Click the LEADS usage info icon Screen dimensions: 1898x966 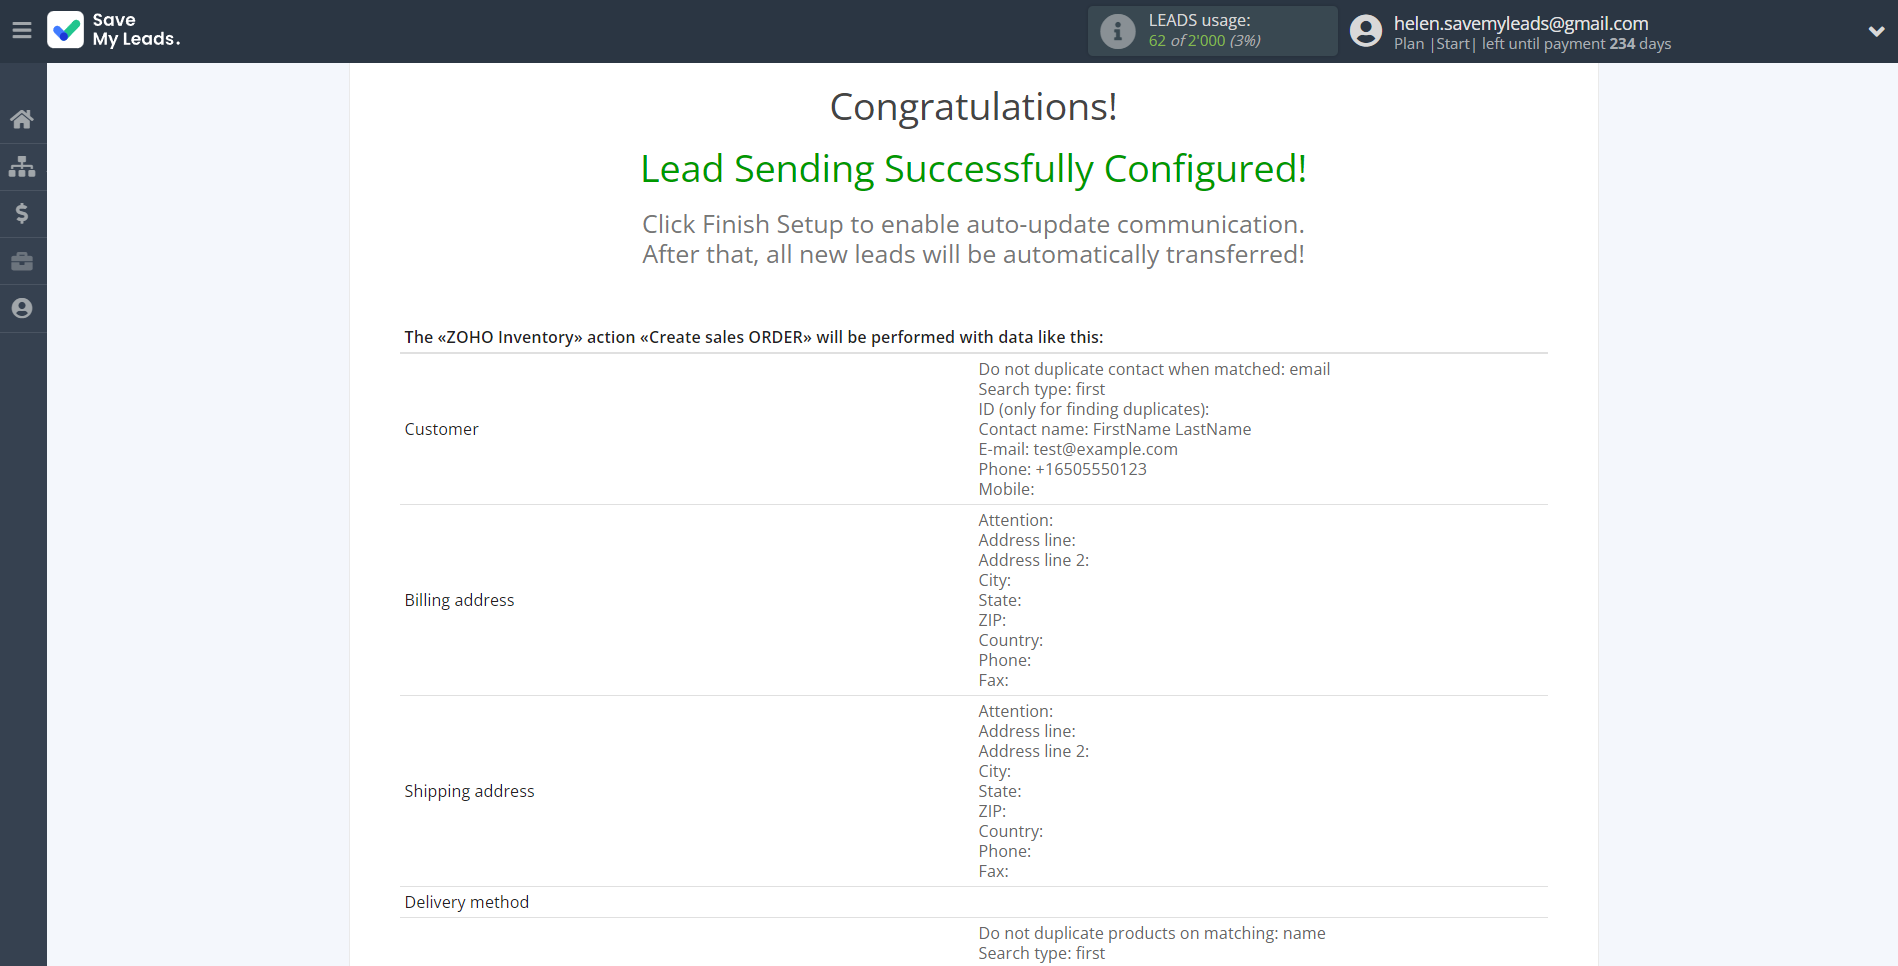[x=1117, y=31]
